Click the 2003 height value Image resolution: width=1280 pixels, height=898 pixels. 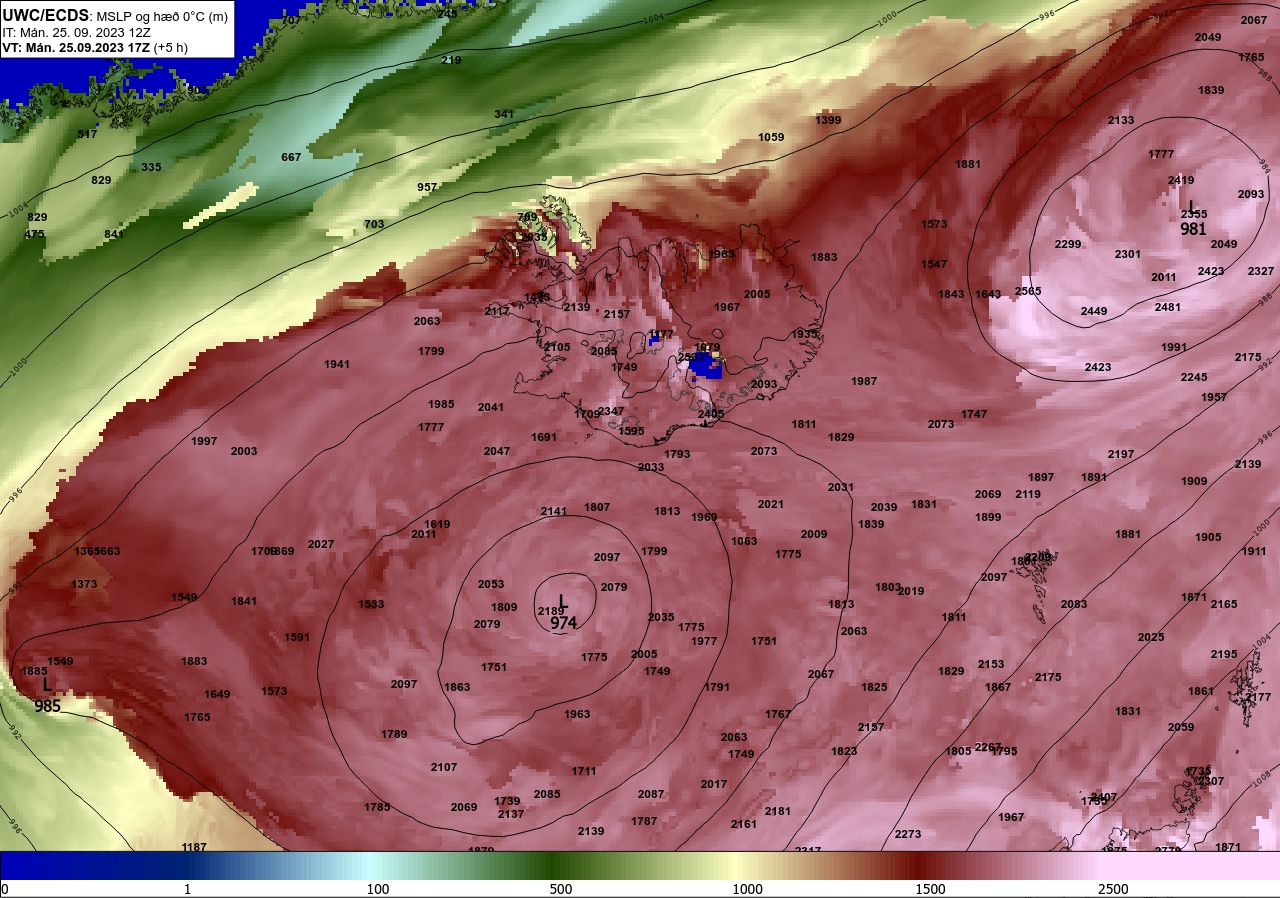pyautogui.click(x=244, y=451)
